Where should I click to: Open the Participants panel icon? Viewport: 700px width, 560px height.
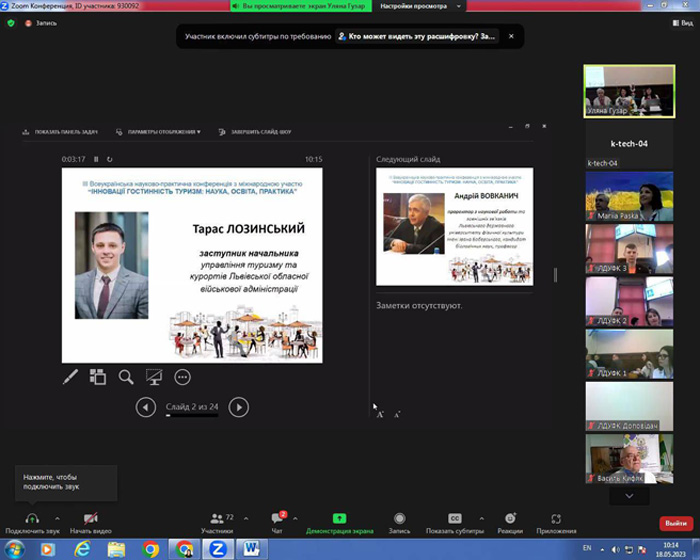tap(217, 518)
